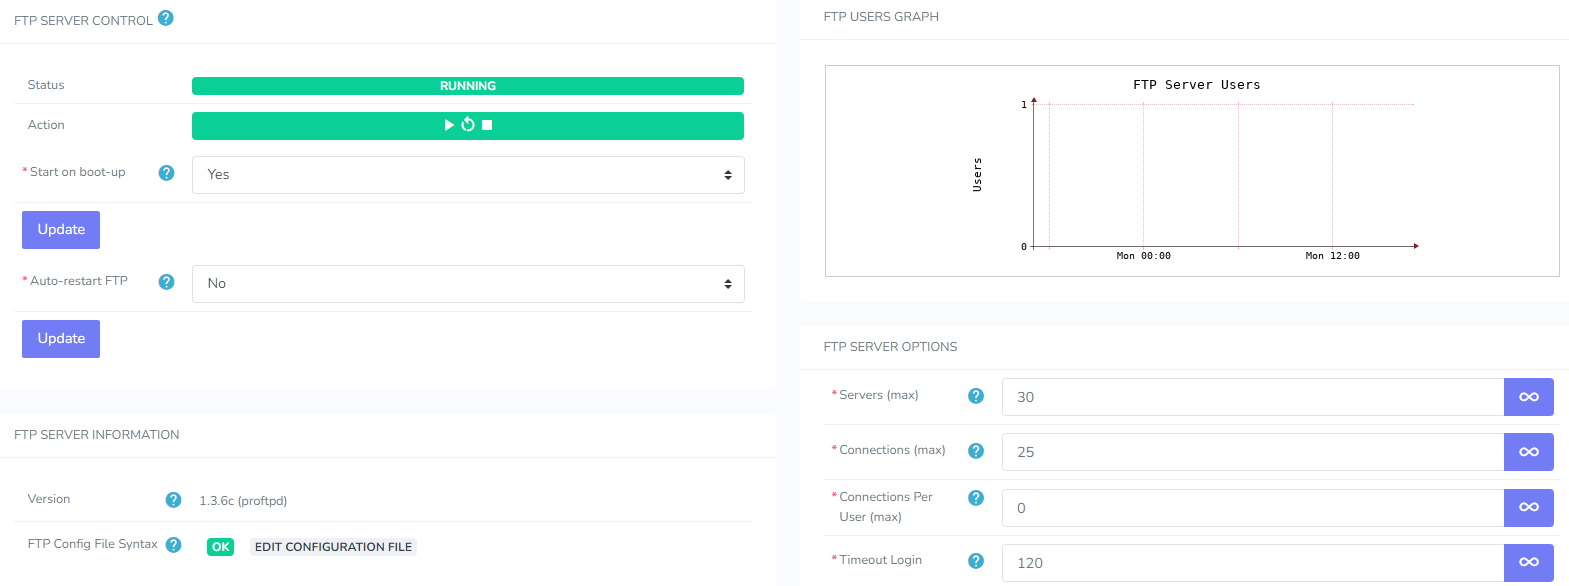Open the Start on boot-up dropdown
The height and width of the screenshot is (586, 1569).
click(x=468, y=175)
